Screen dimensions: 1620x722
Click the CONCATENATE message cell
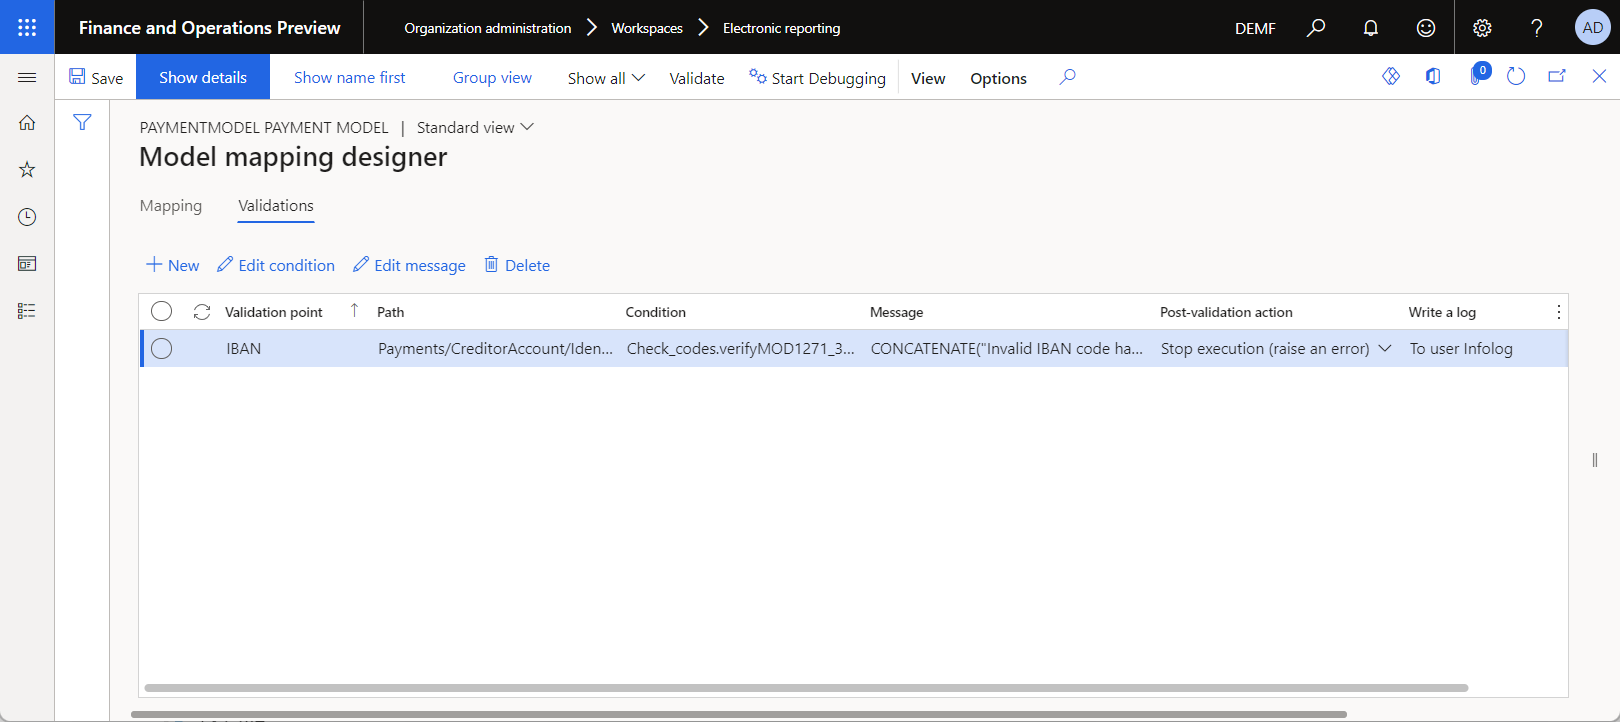pos(1006,348)
